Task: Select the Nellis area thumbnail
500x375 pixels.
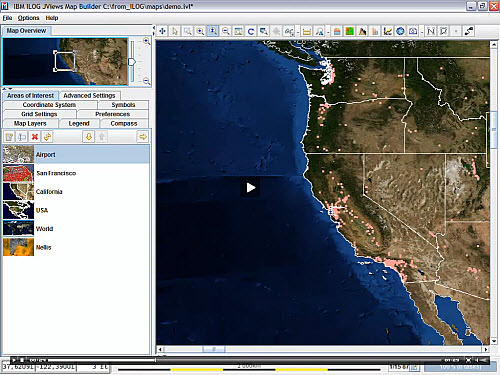Action: pos(18,247)
